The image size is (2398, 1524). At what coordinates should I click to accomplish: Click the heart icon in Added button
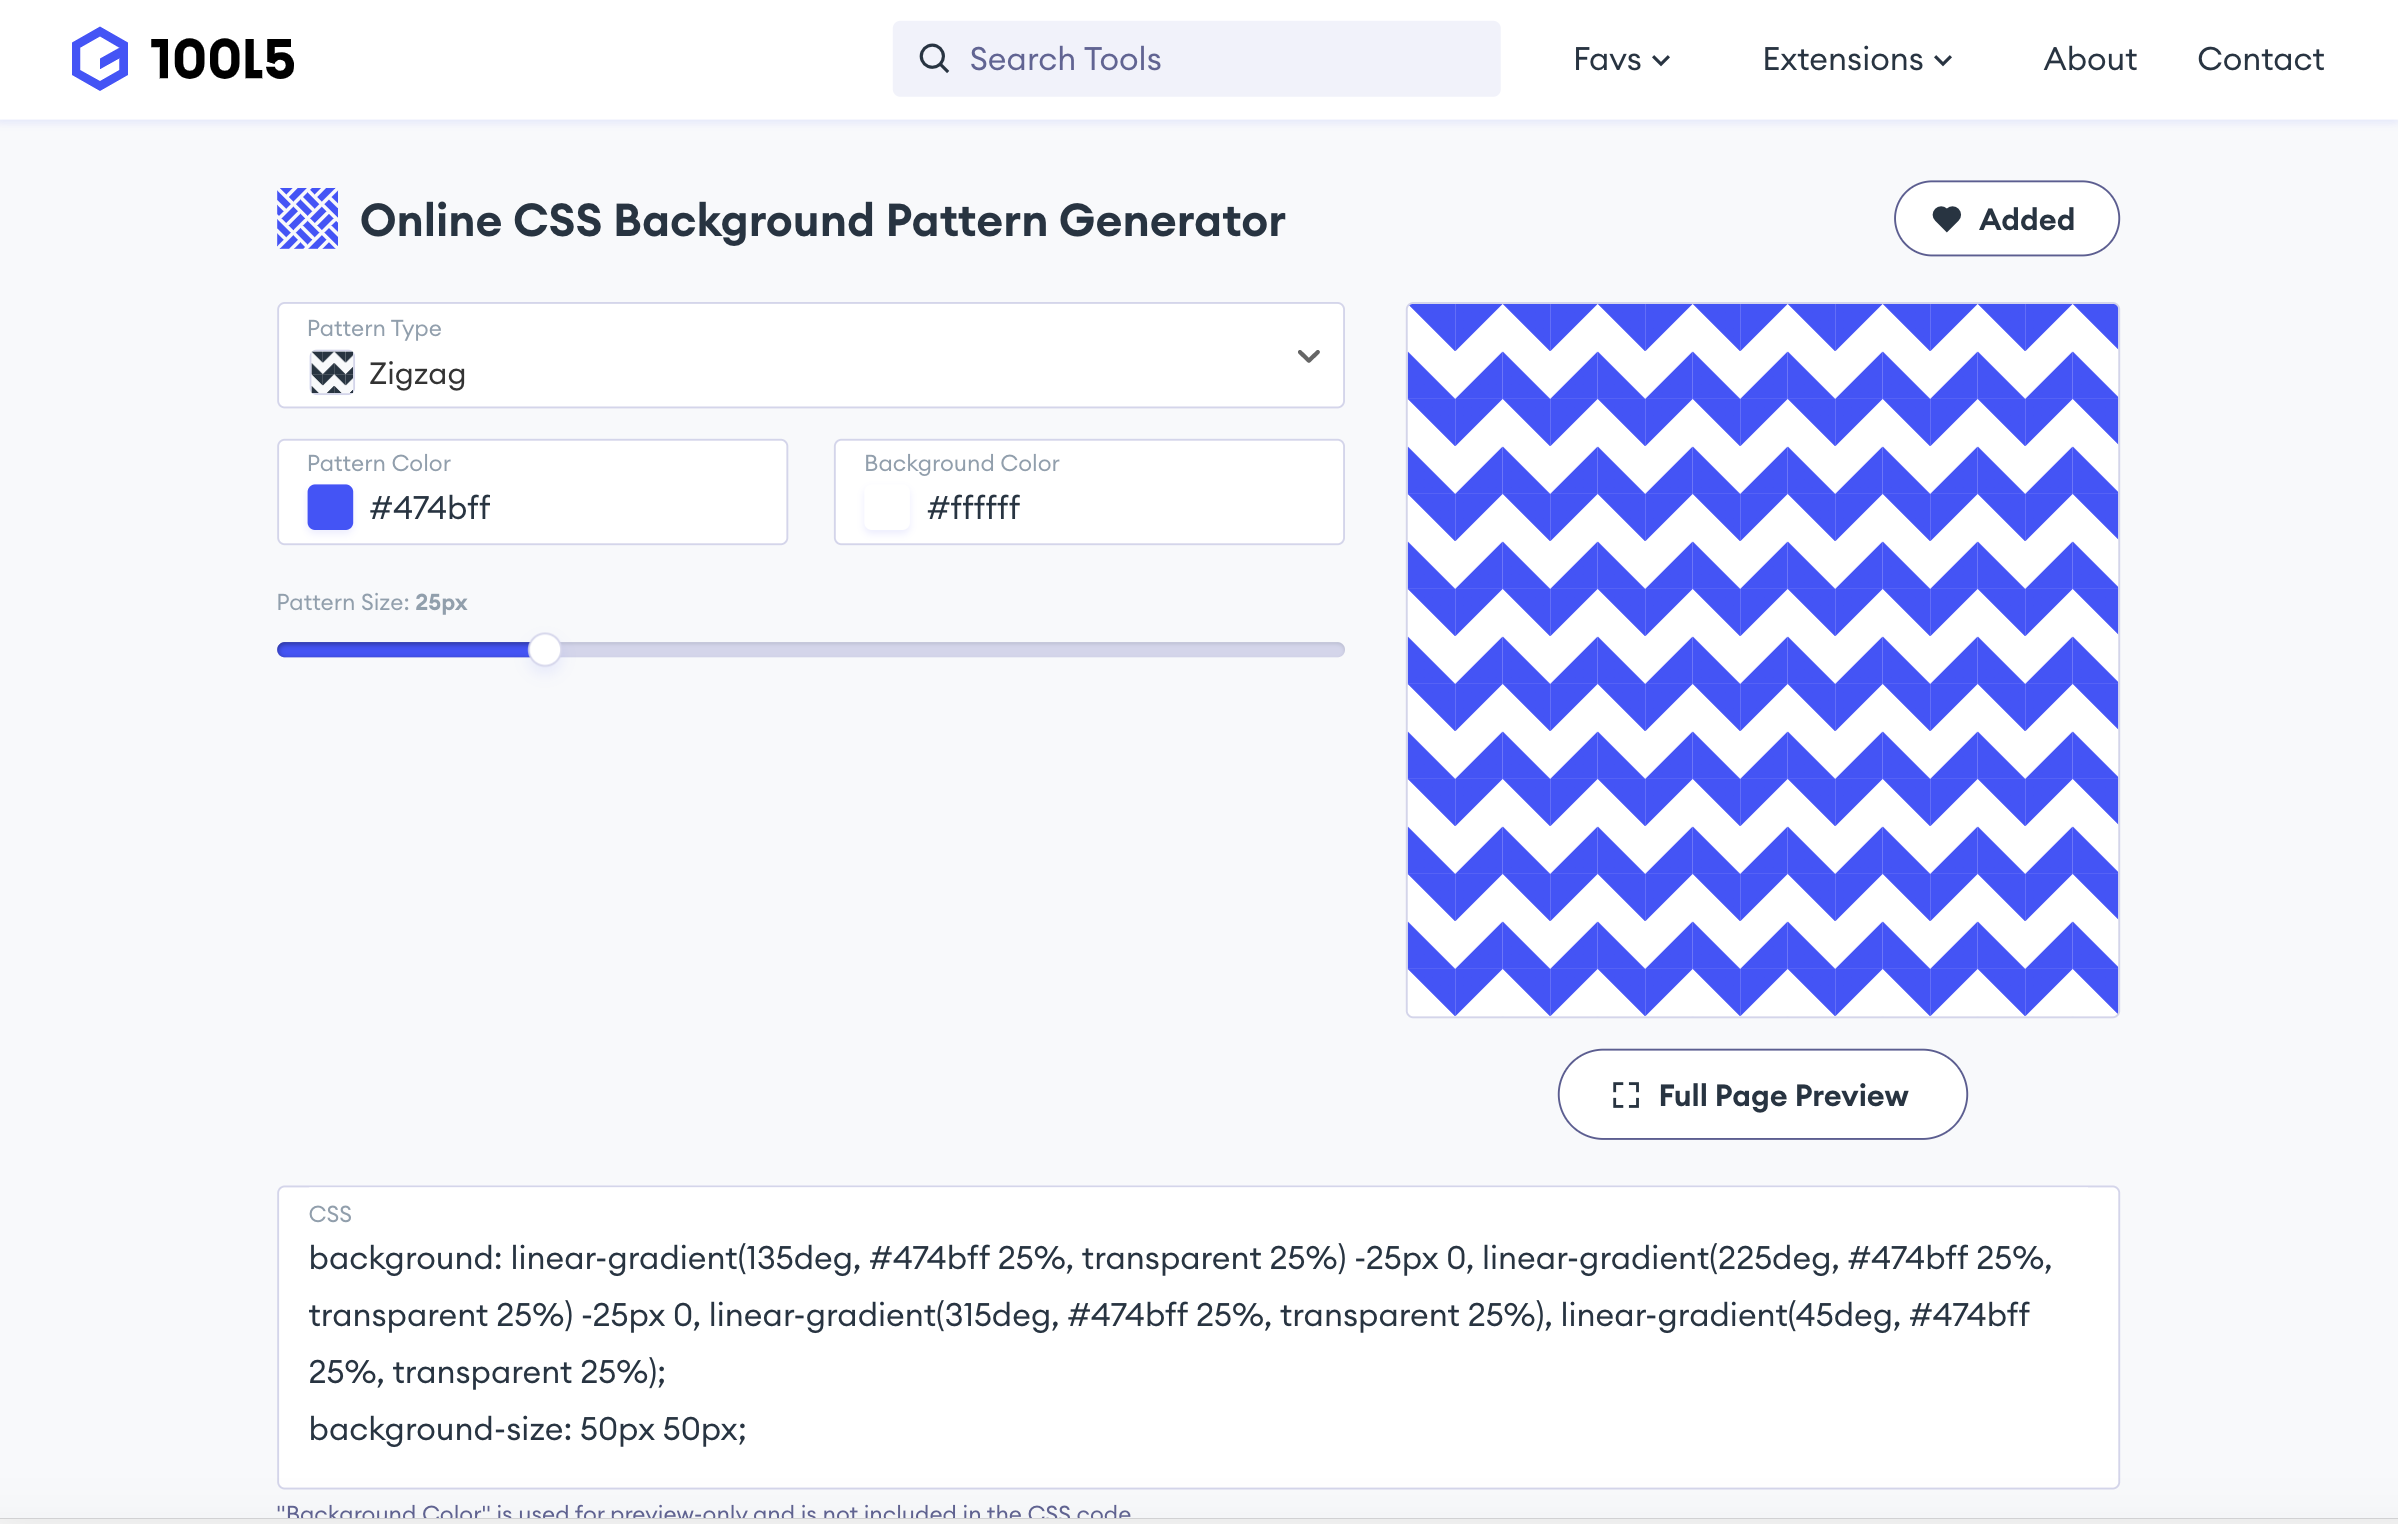tap(1946, 218)
